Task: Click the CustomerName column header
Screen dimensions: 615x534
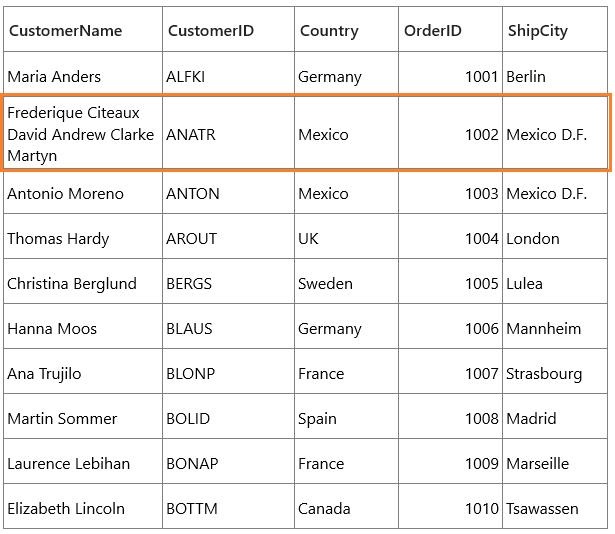Action: 83,29
